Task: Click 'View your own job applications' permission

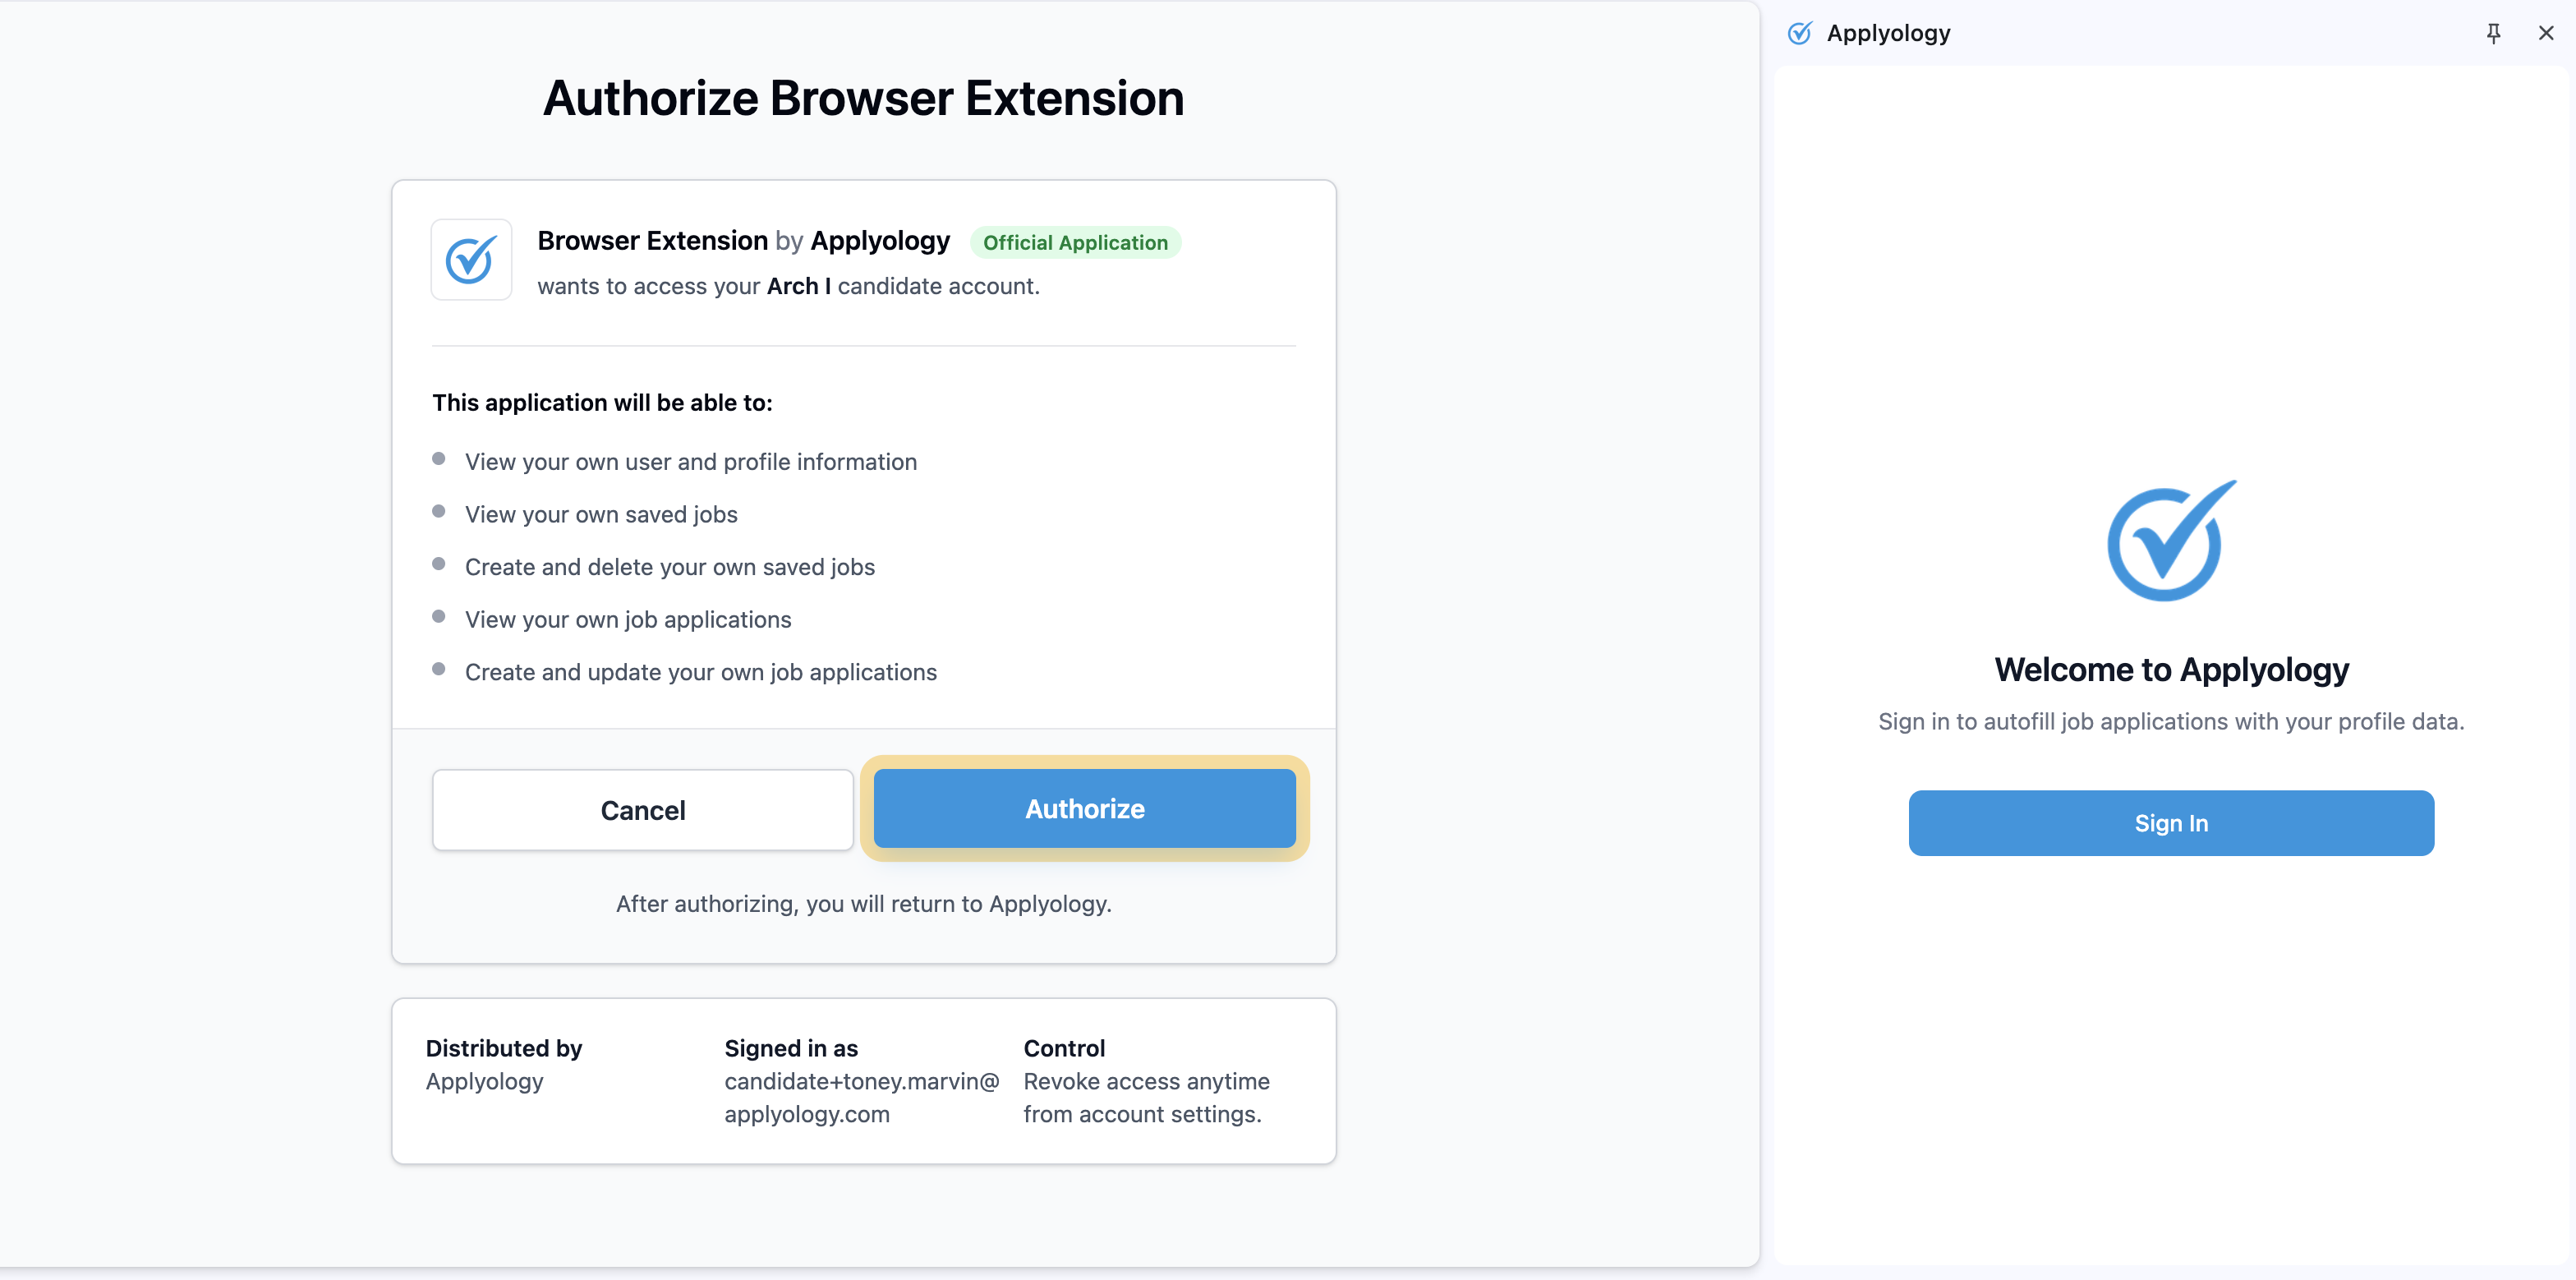Action: click(x=628, y=620)
